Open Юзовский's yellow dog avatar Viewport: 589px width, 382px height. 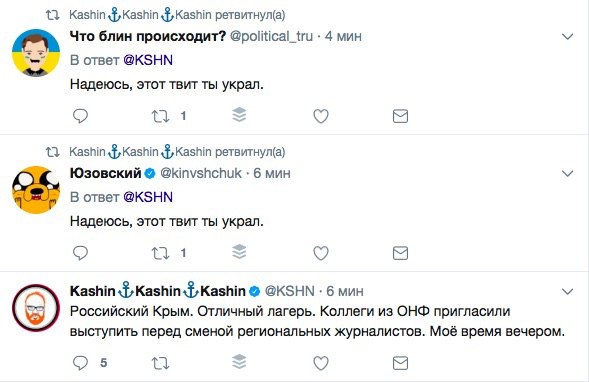[x=36, y=190]
